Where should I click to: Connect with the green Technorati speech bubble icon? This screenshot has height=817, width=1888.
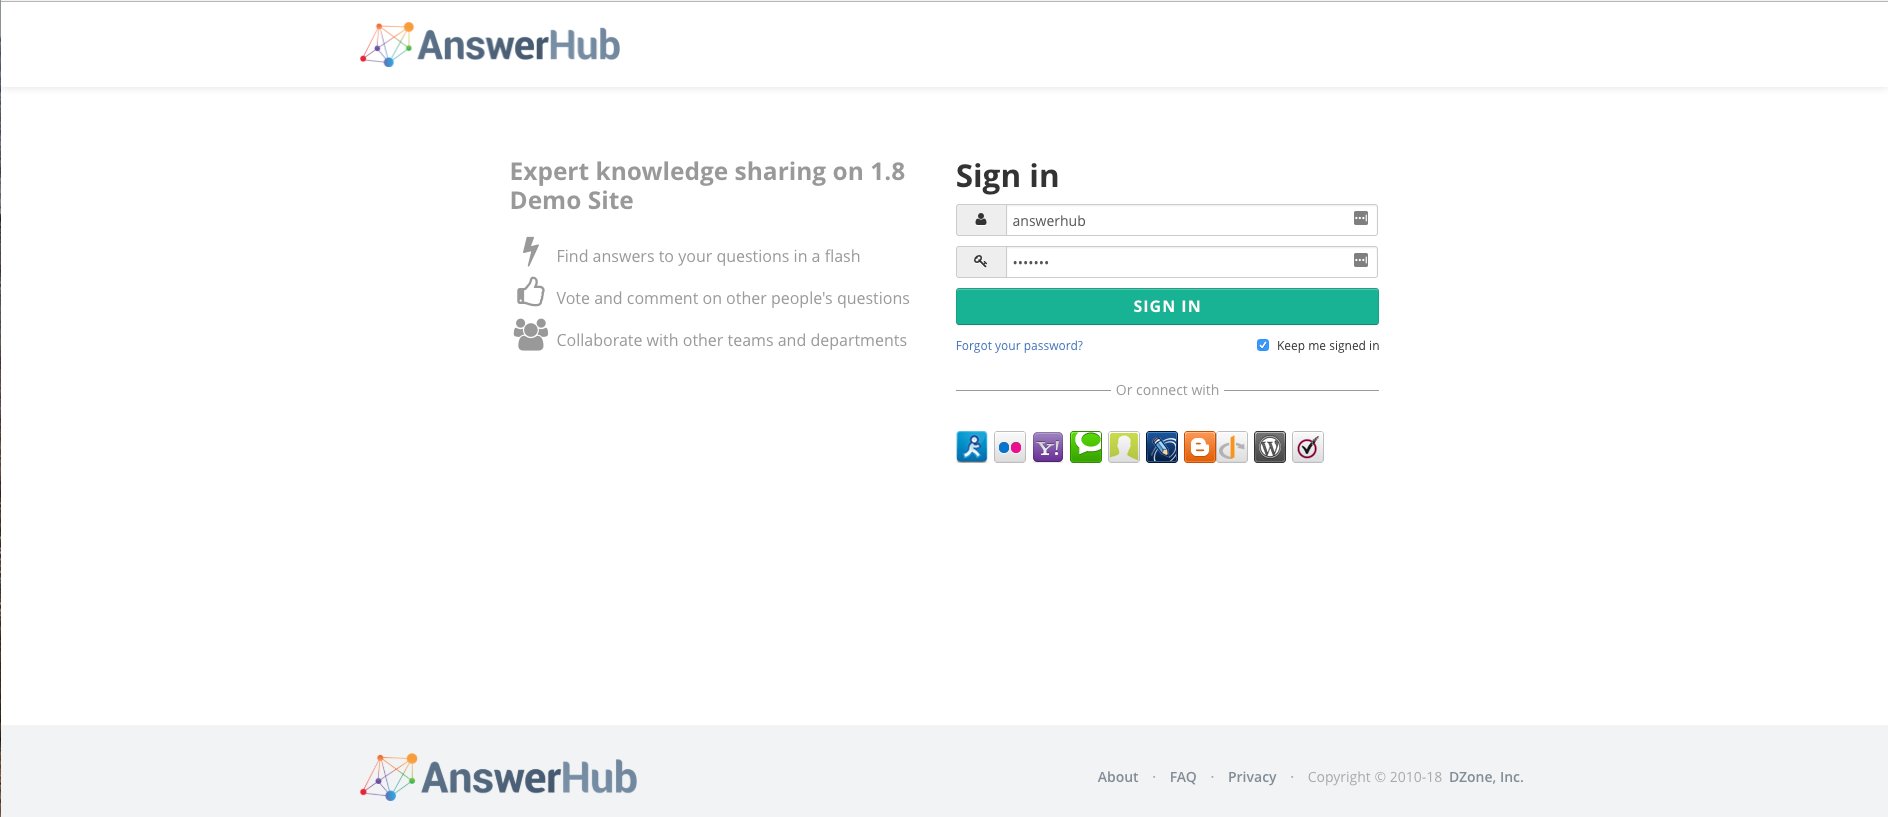tap(1086, 447)
